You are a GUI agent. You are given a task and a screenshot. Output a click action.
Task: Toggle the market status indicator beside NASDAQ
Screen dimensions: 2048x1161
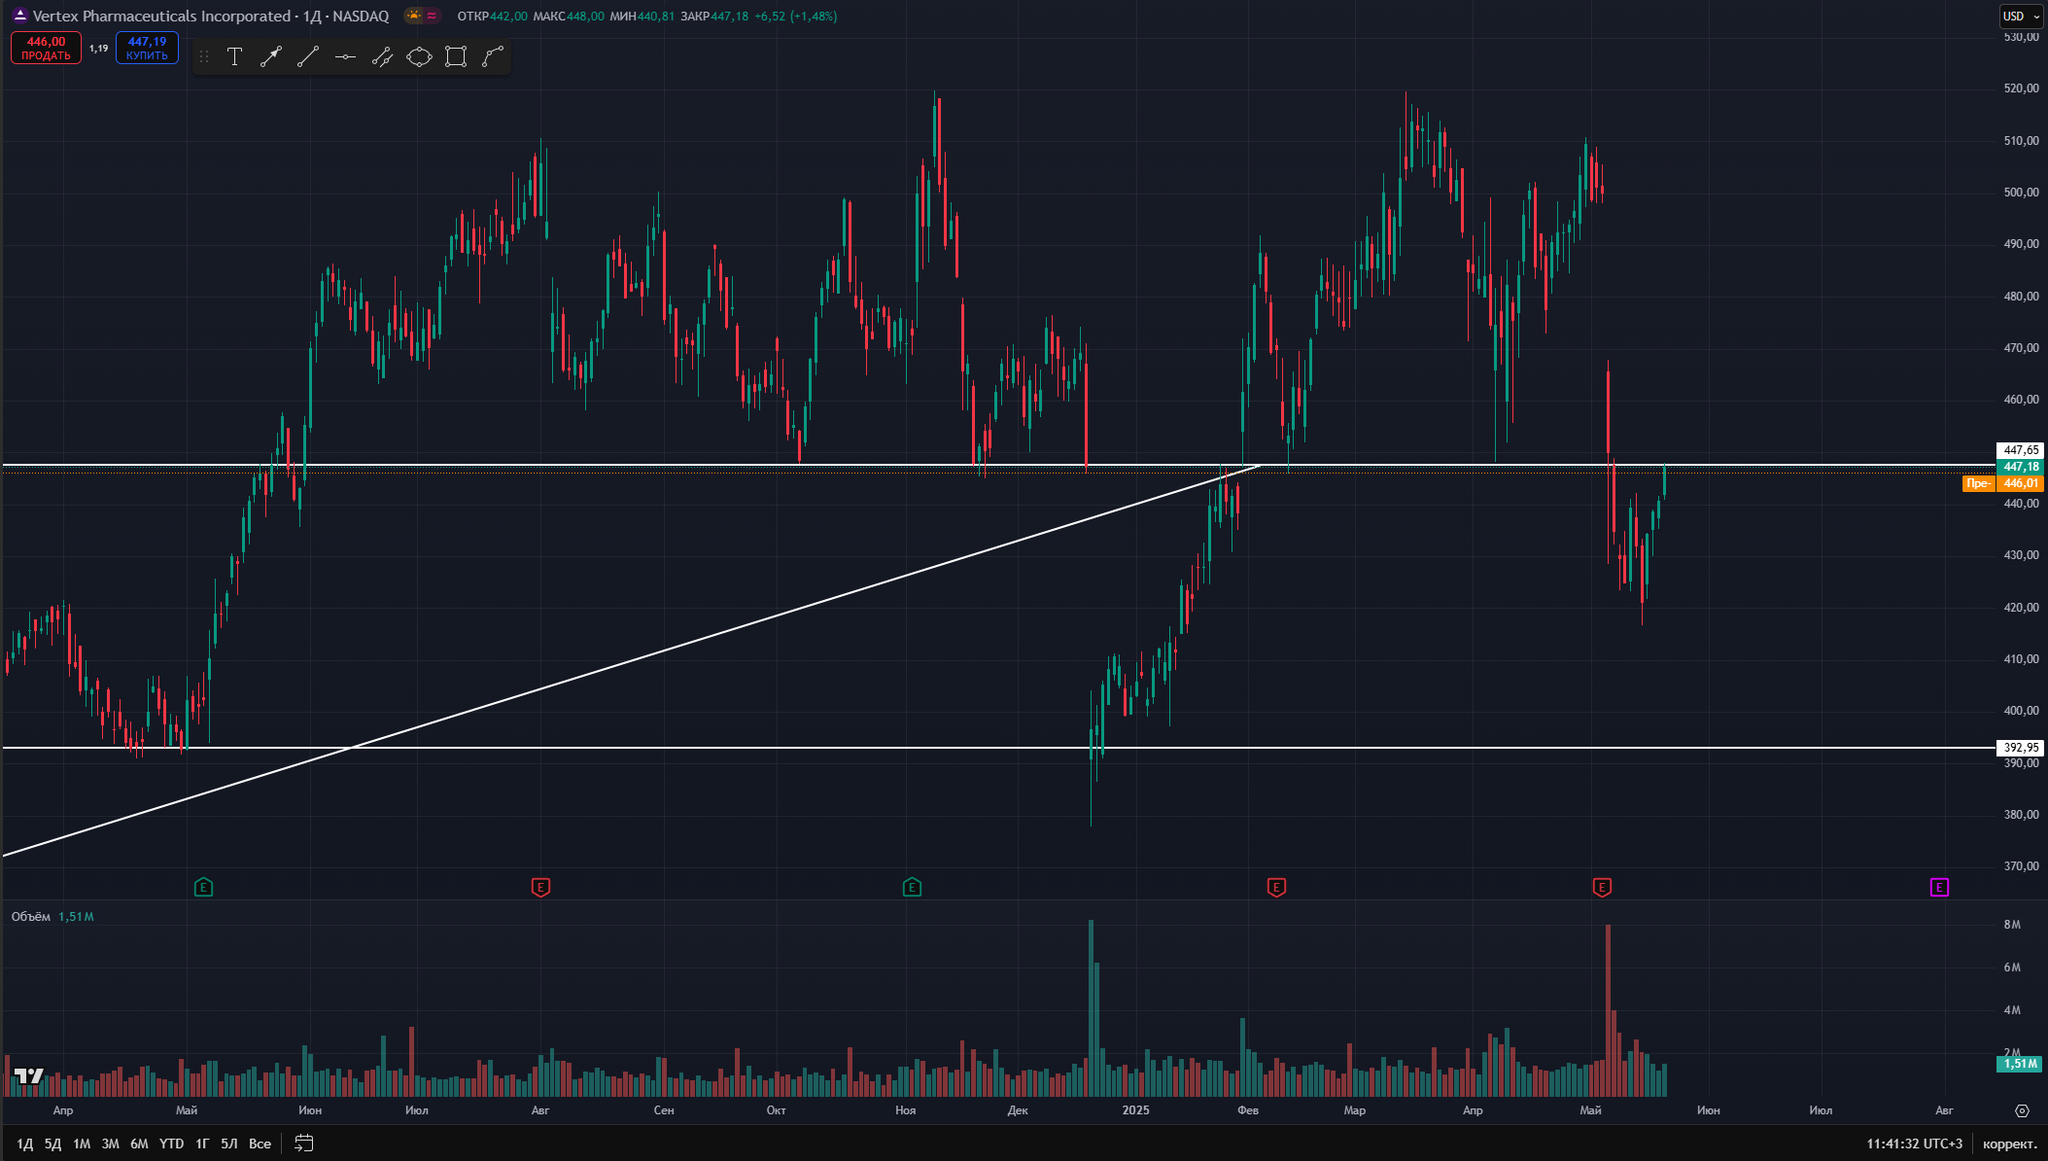coord(423,16)
